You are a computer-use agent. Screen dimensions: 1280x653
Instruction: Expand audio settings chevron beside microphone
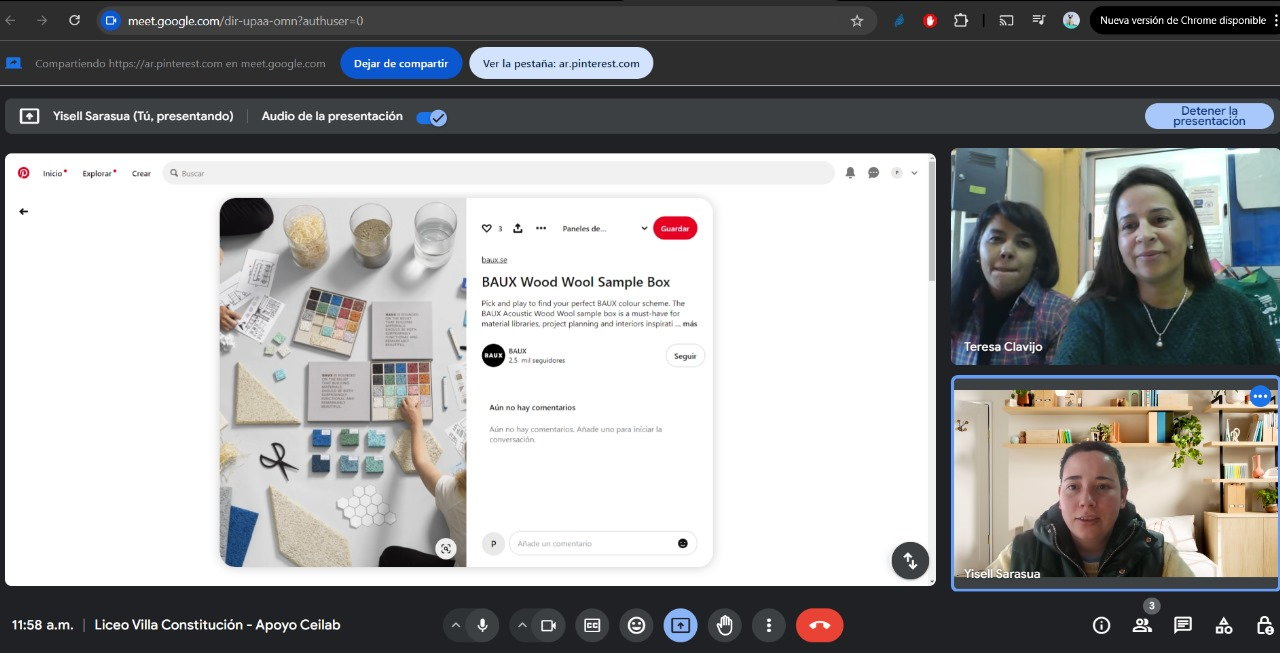click(456, 625)
